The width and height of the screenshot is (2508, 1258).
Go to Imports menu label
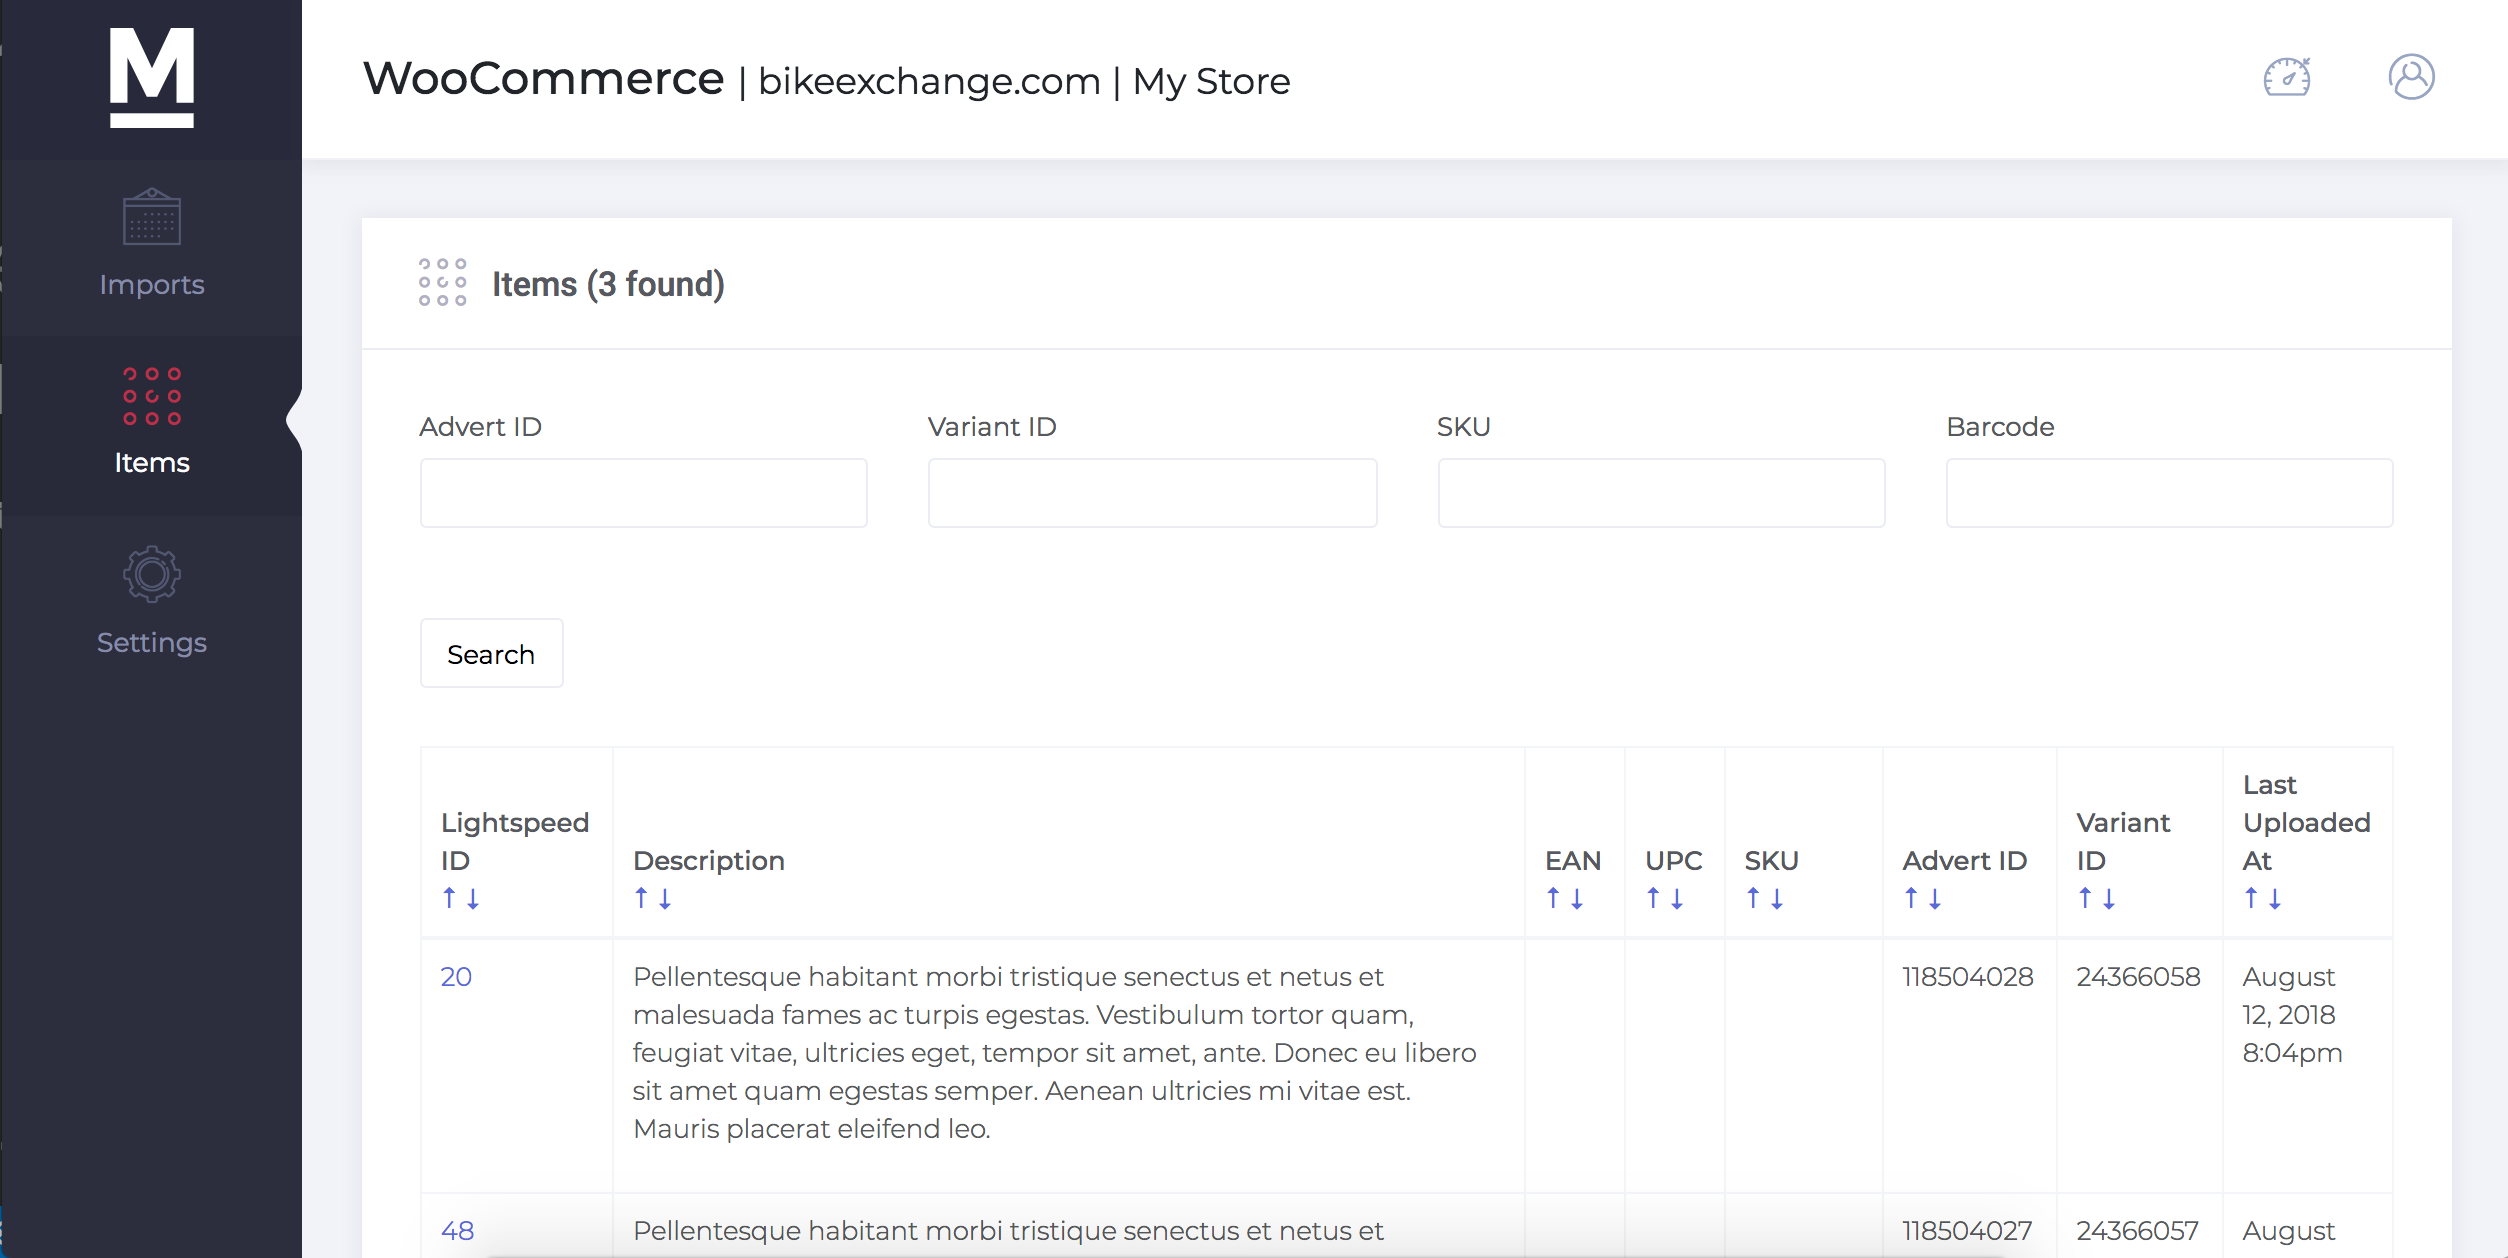pos(152,285)
